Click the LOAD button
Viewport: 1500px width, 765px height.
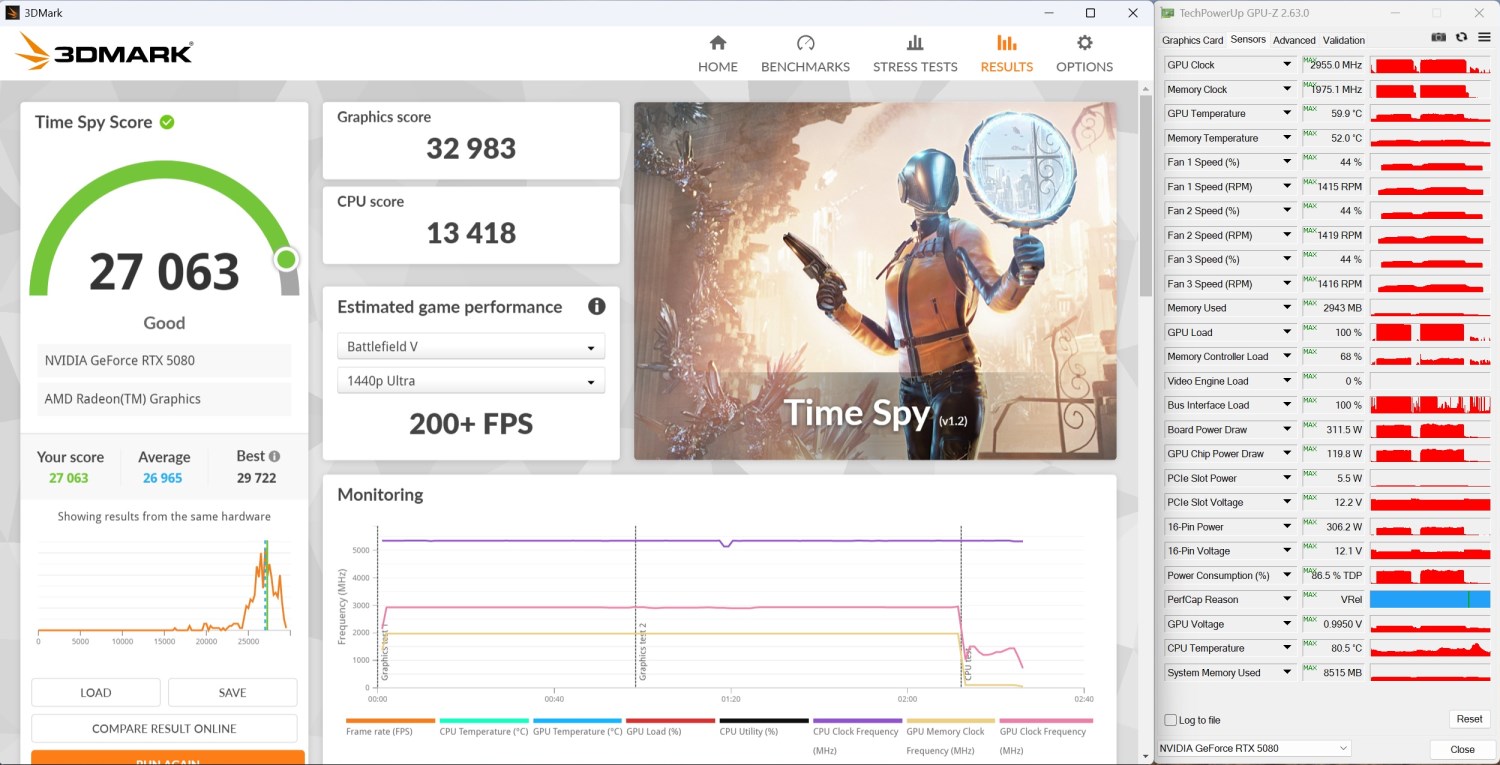[96, 692]
